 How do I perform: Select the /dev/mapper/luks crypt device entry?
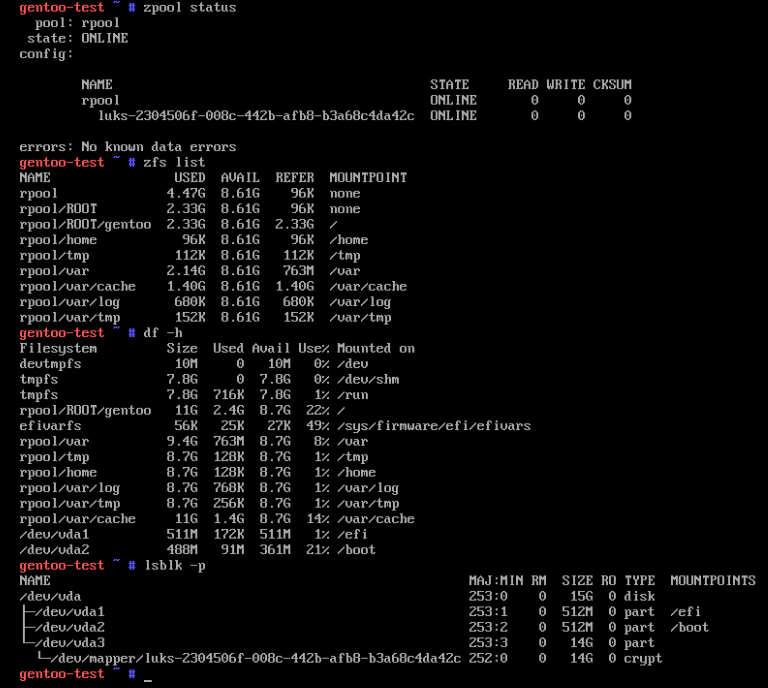pyautogui.click(x=255, y=659)
